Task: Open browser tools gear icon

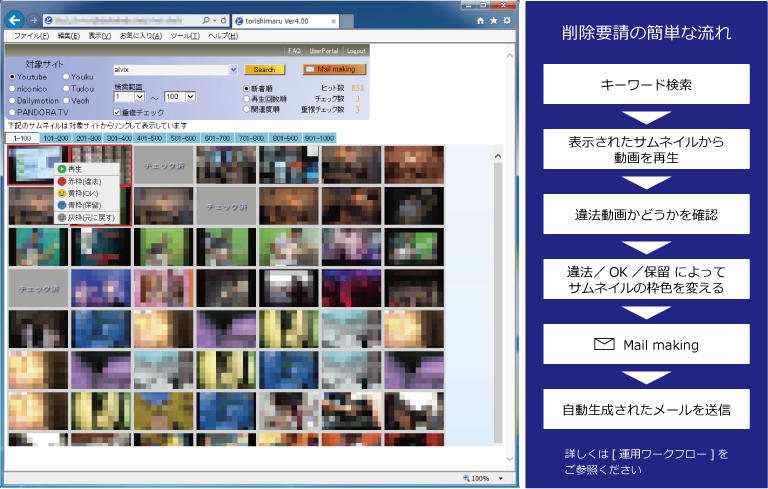Action: pos(507,21)
